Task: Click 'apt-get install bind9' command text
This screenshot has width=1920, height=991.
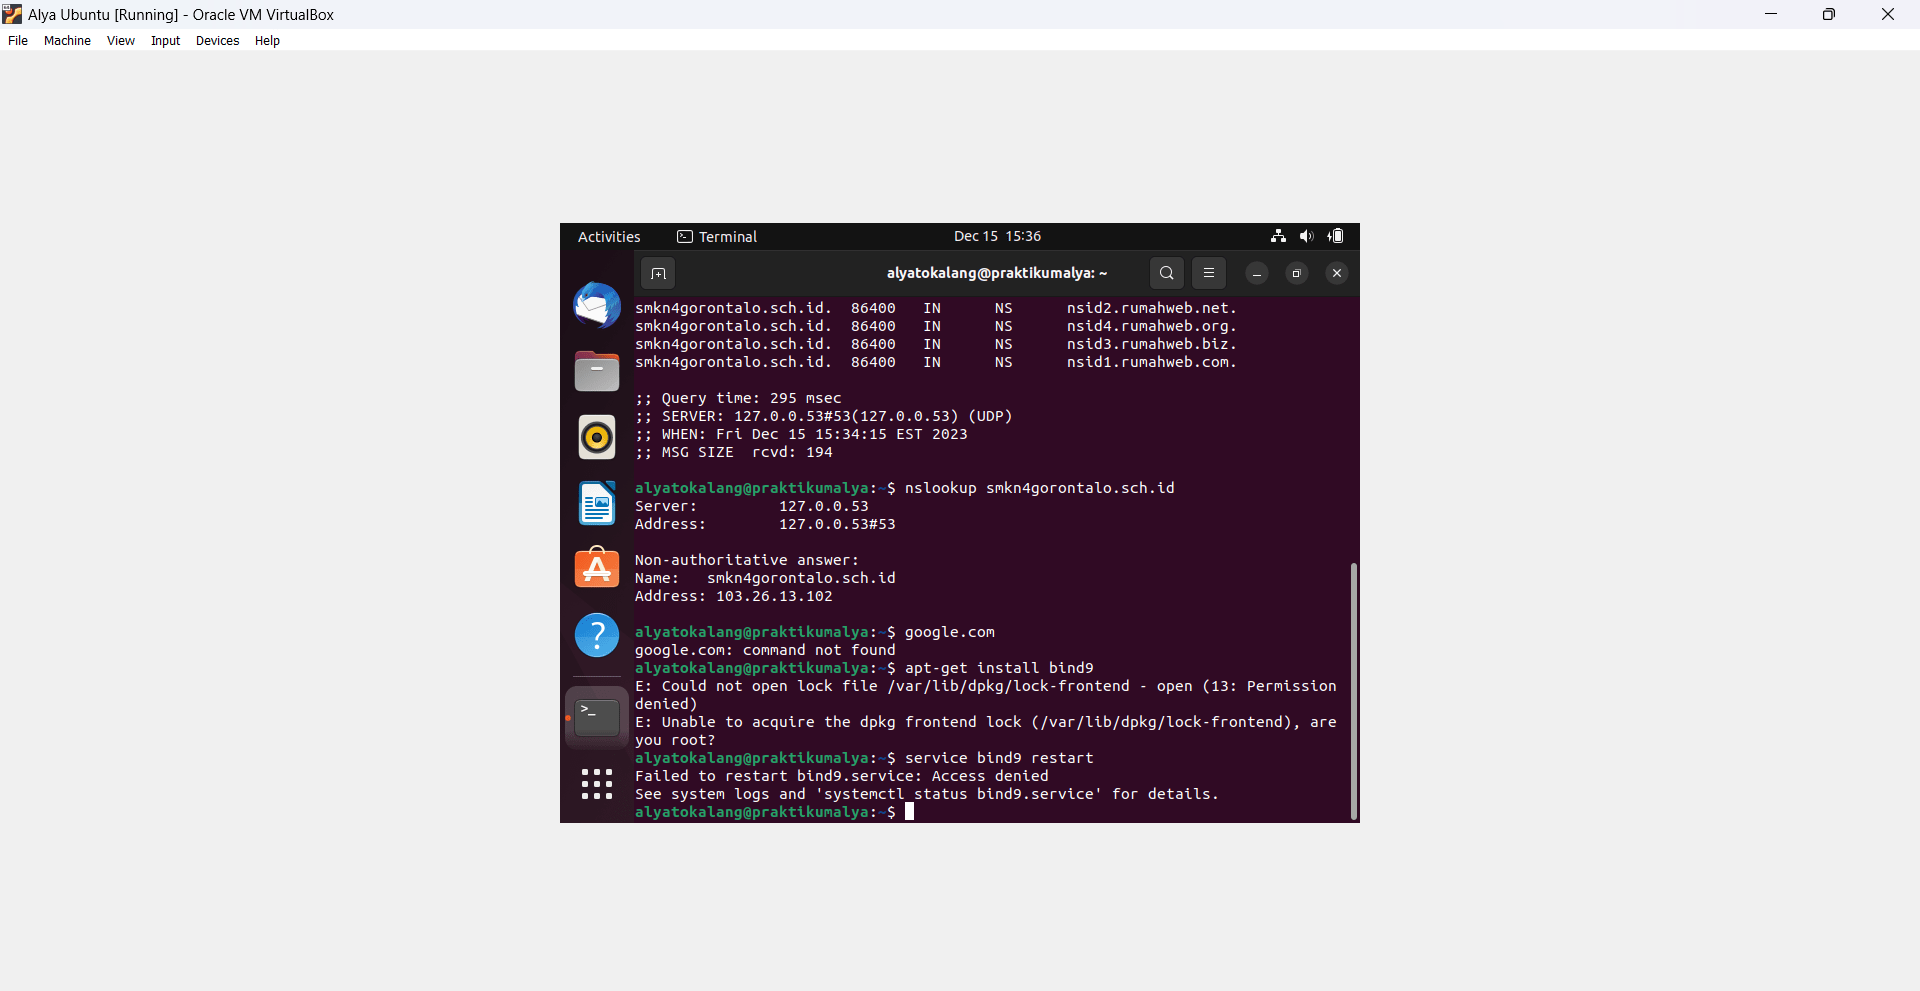Action: (x=999, y=669)
